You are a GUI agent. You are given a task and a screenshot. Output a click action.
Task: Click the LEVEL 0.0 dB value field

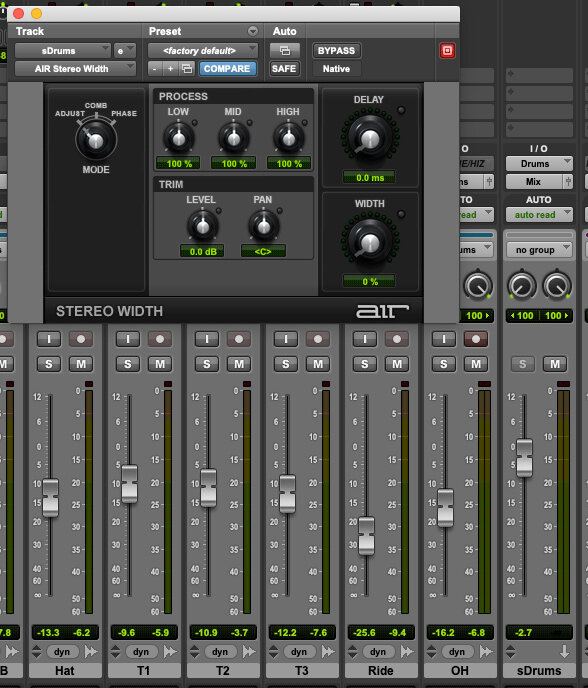tap(203, 252)
